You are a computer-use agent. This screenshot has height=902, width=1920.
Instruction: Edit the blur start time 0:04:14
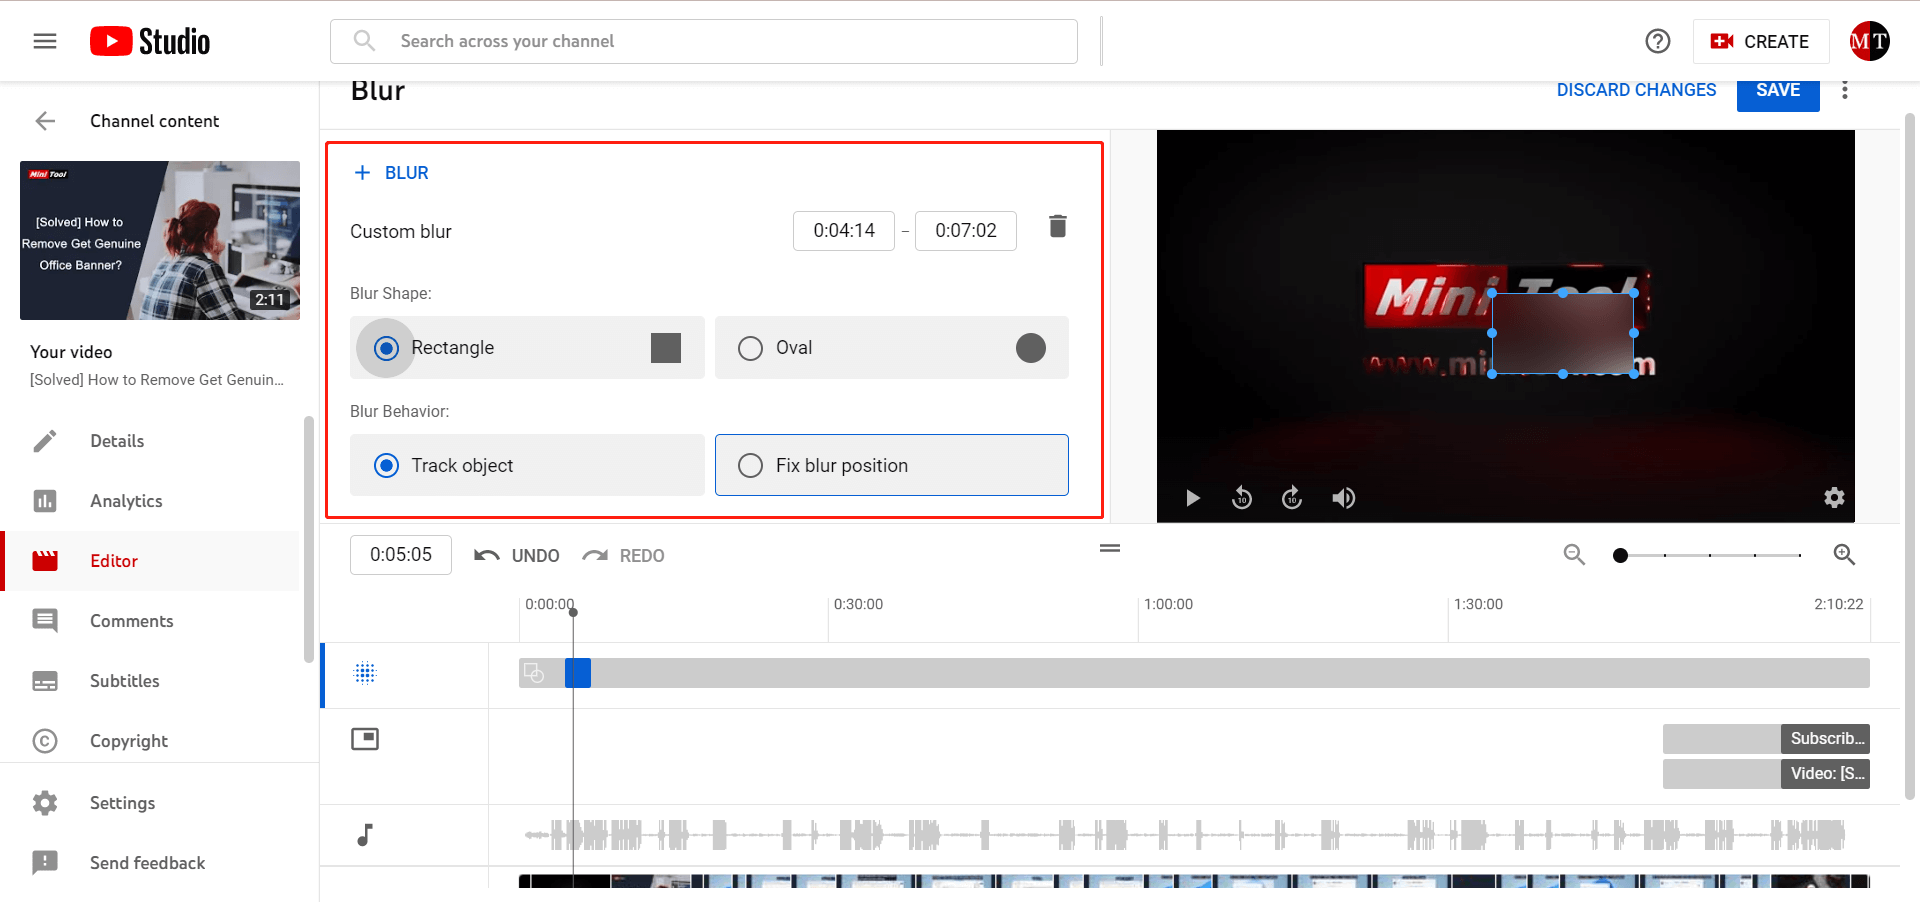click(844, 231)
